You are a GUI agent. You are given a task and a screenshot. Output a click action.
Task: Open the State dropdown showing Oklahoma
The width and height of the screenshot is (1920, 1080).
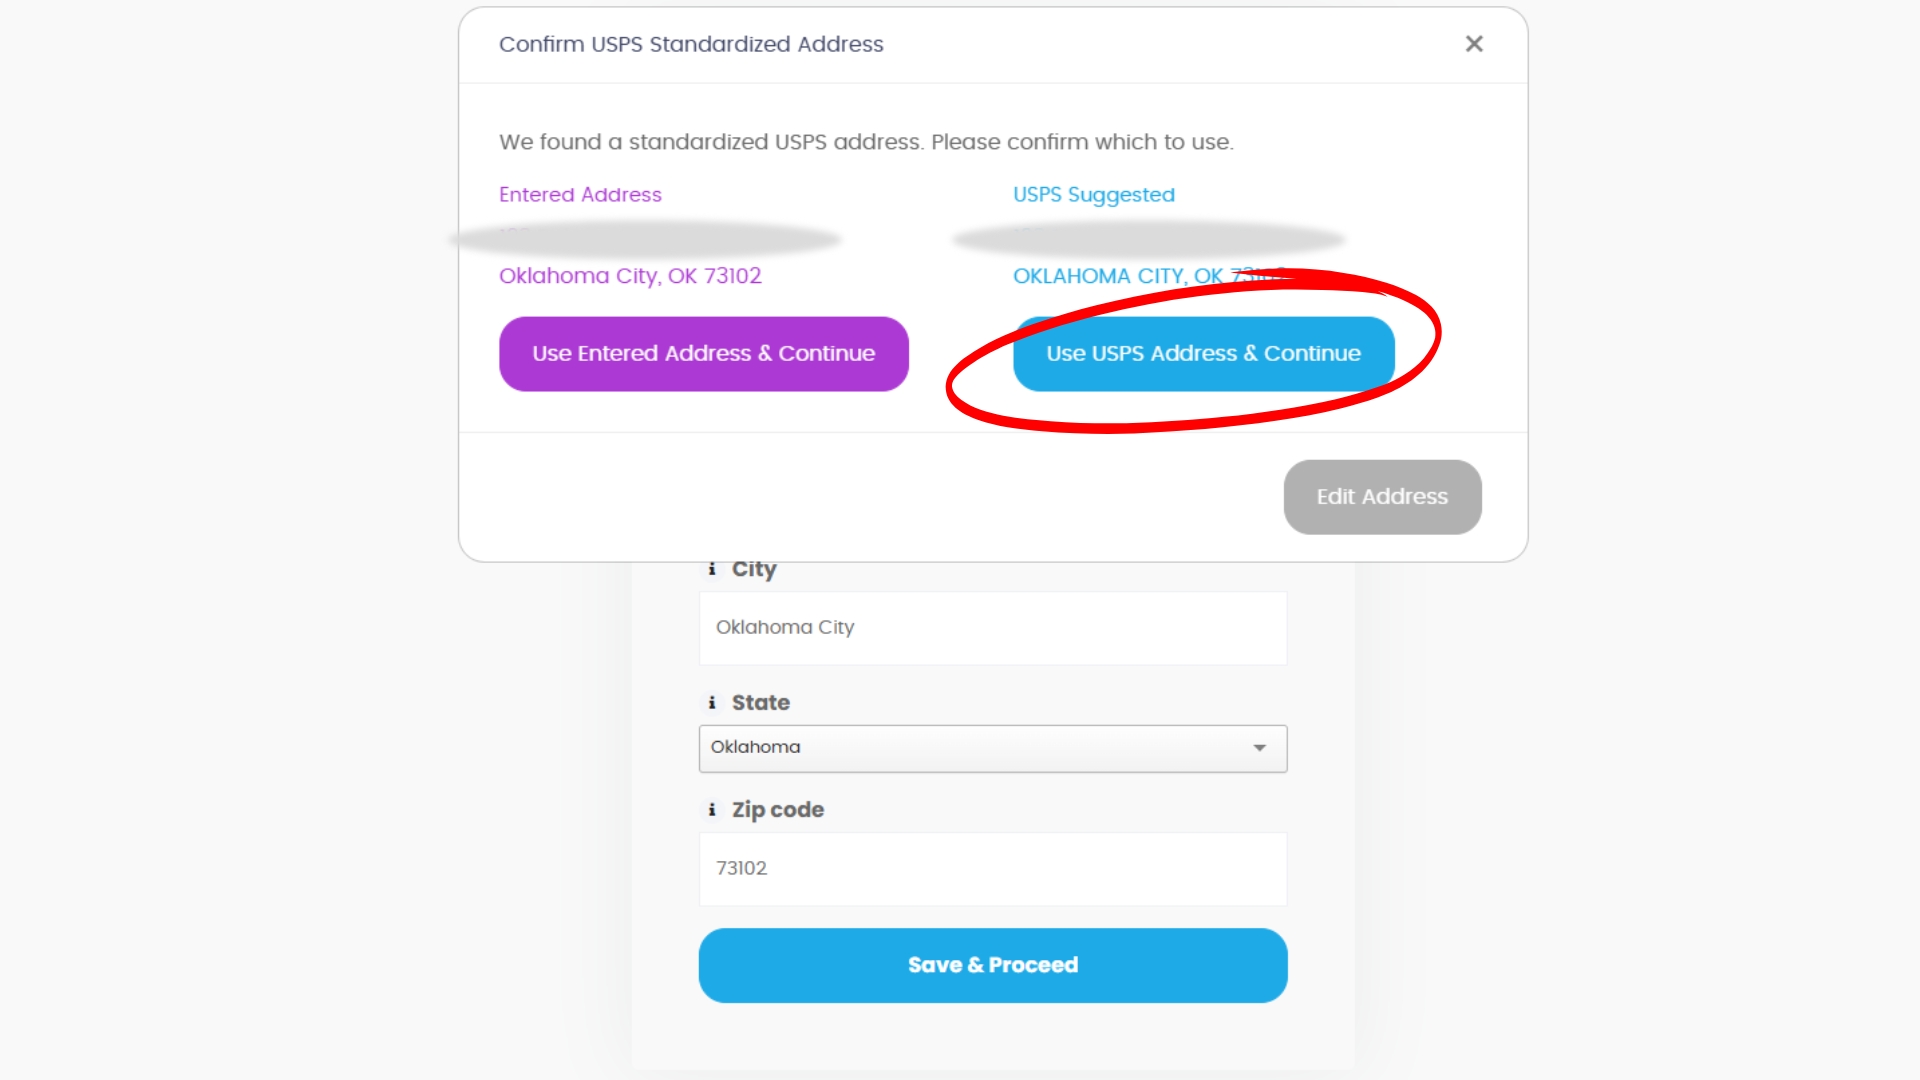tap(980, 748)
